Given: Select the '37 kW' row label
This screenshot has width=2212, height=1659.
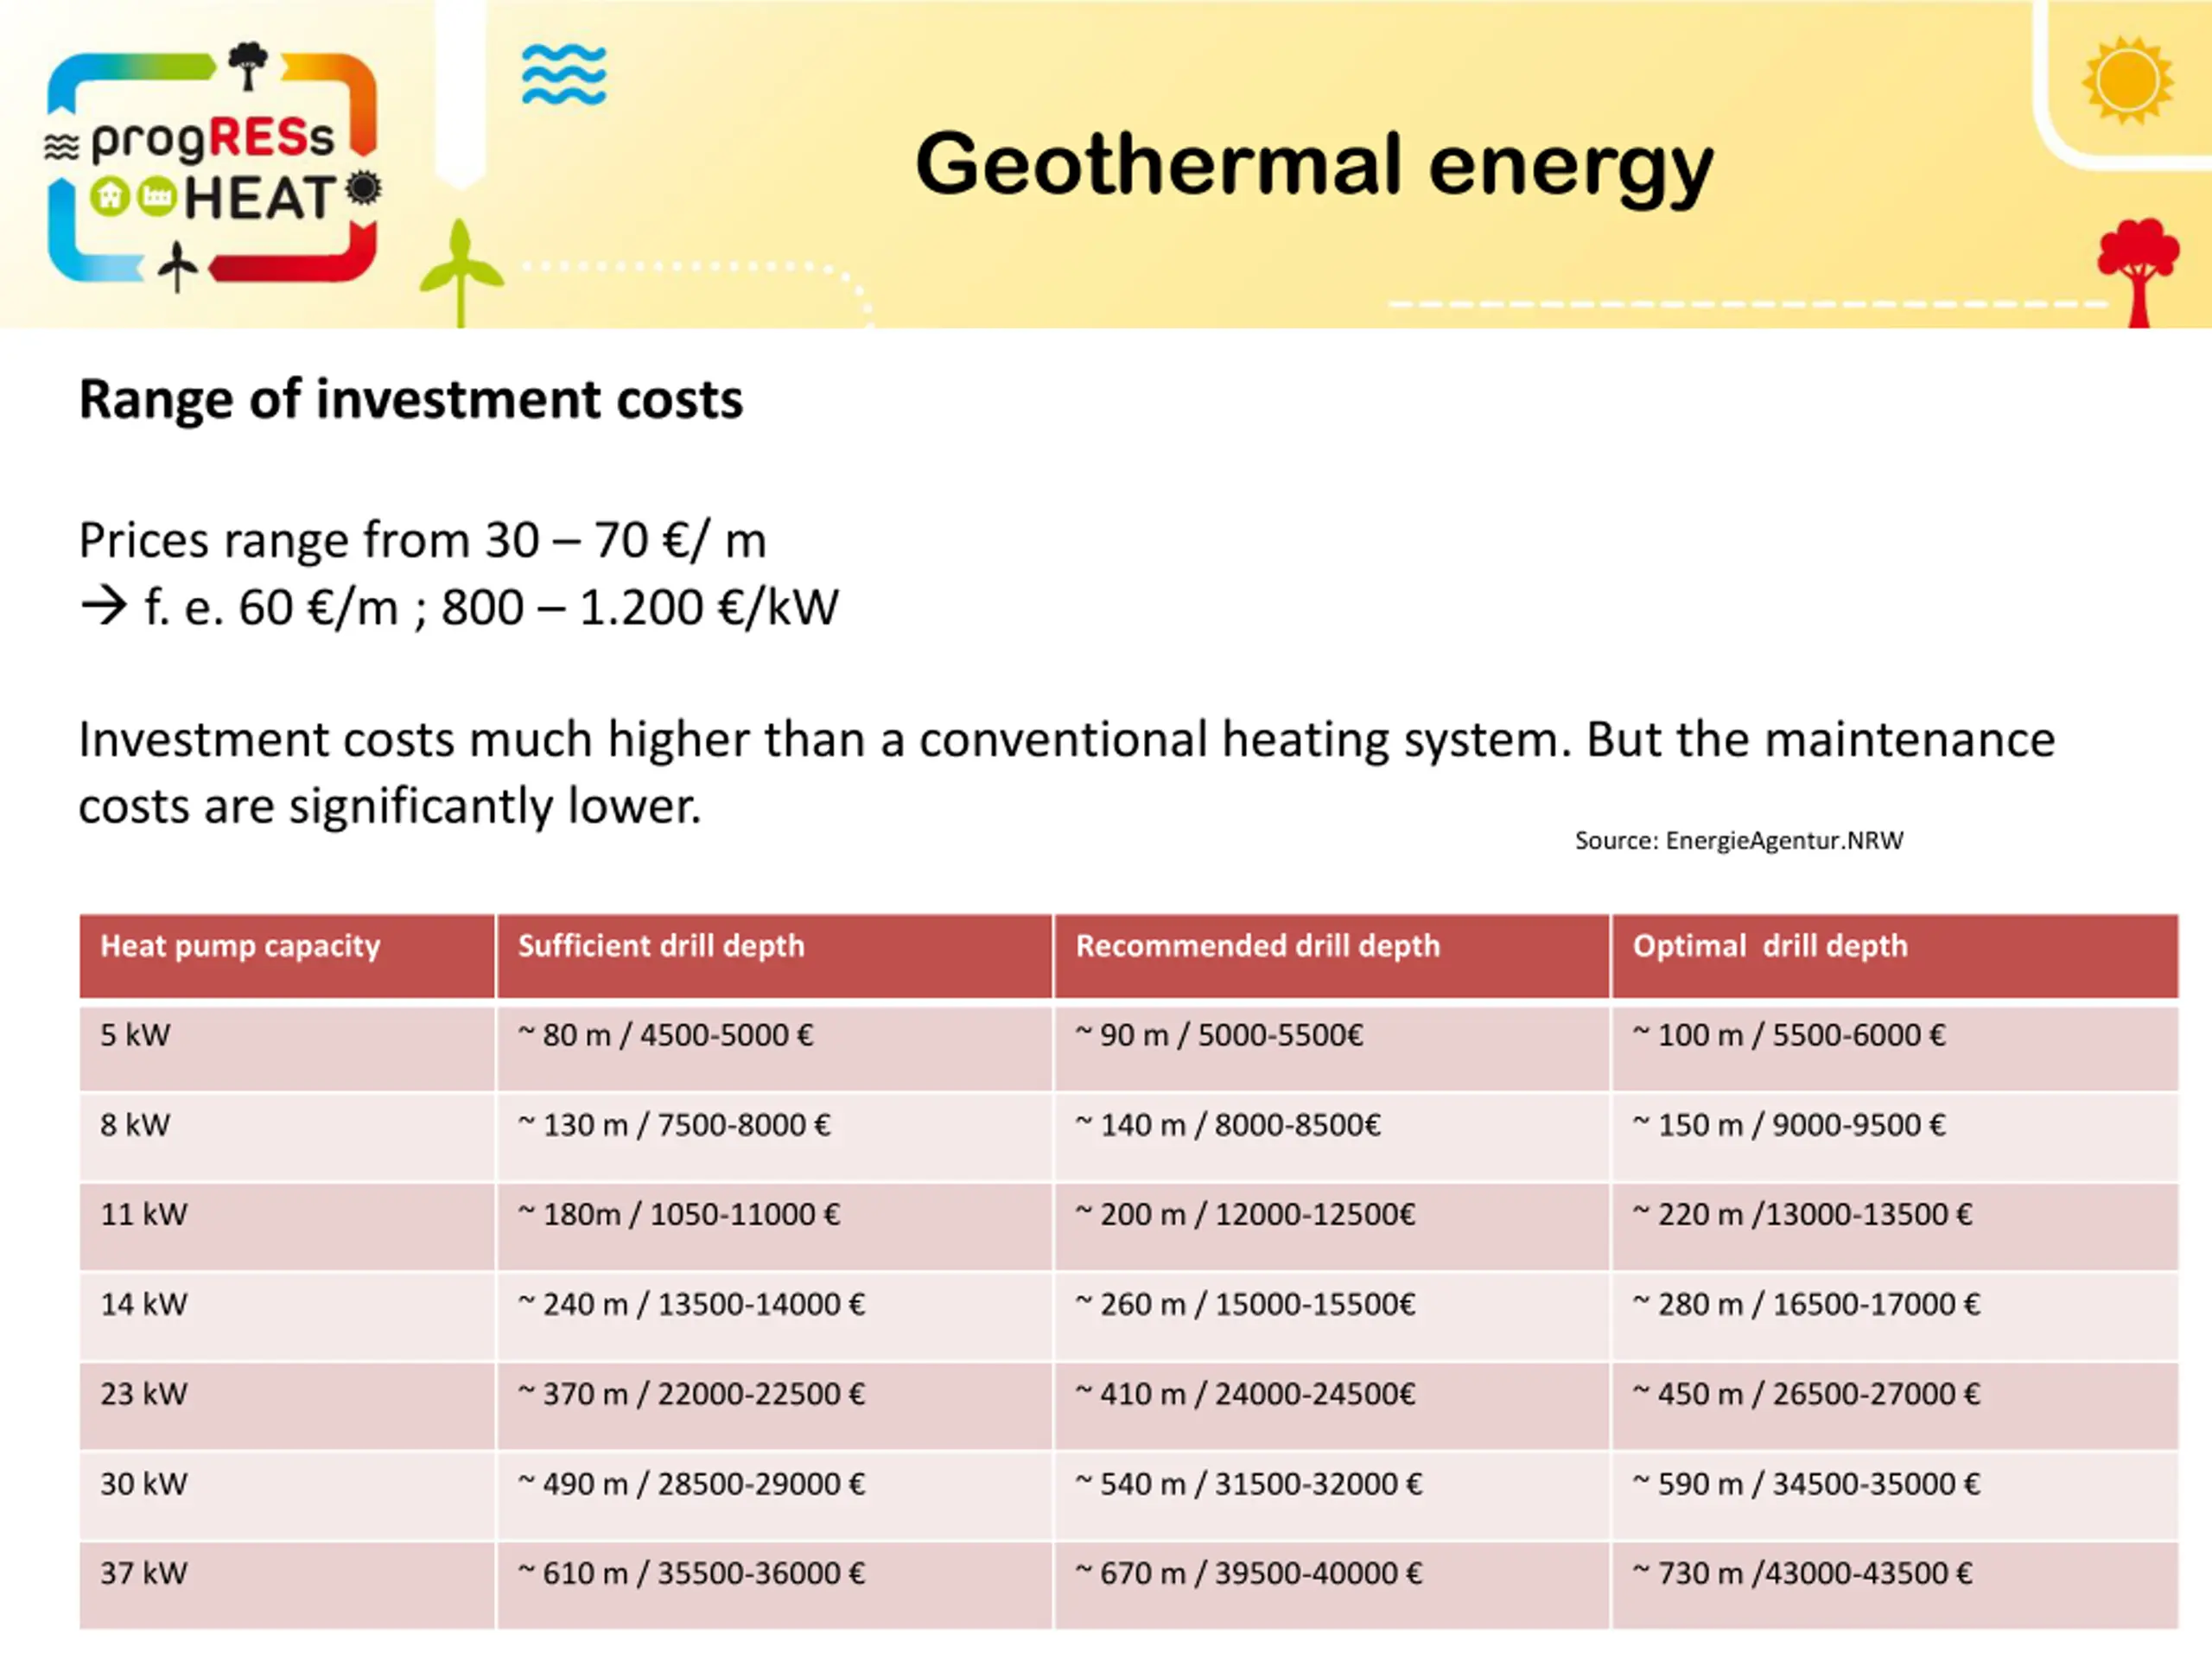Looking at the screenshot, I should click(x=144, y=1573).
